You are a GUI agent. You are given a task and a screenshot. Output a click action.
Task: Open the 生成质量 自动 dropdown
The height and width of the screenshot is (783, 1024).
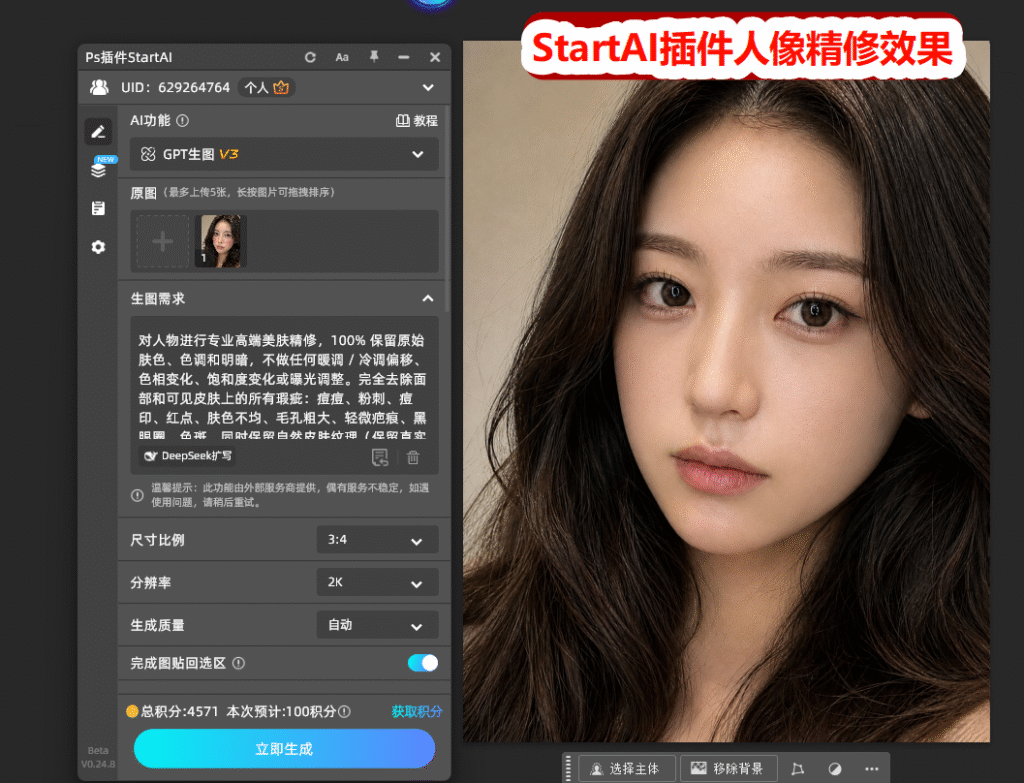(377, 625)
